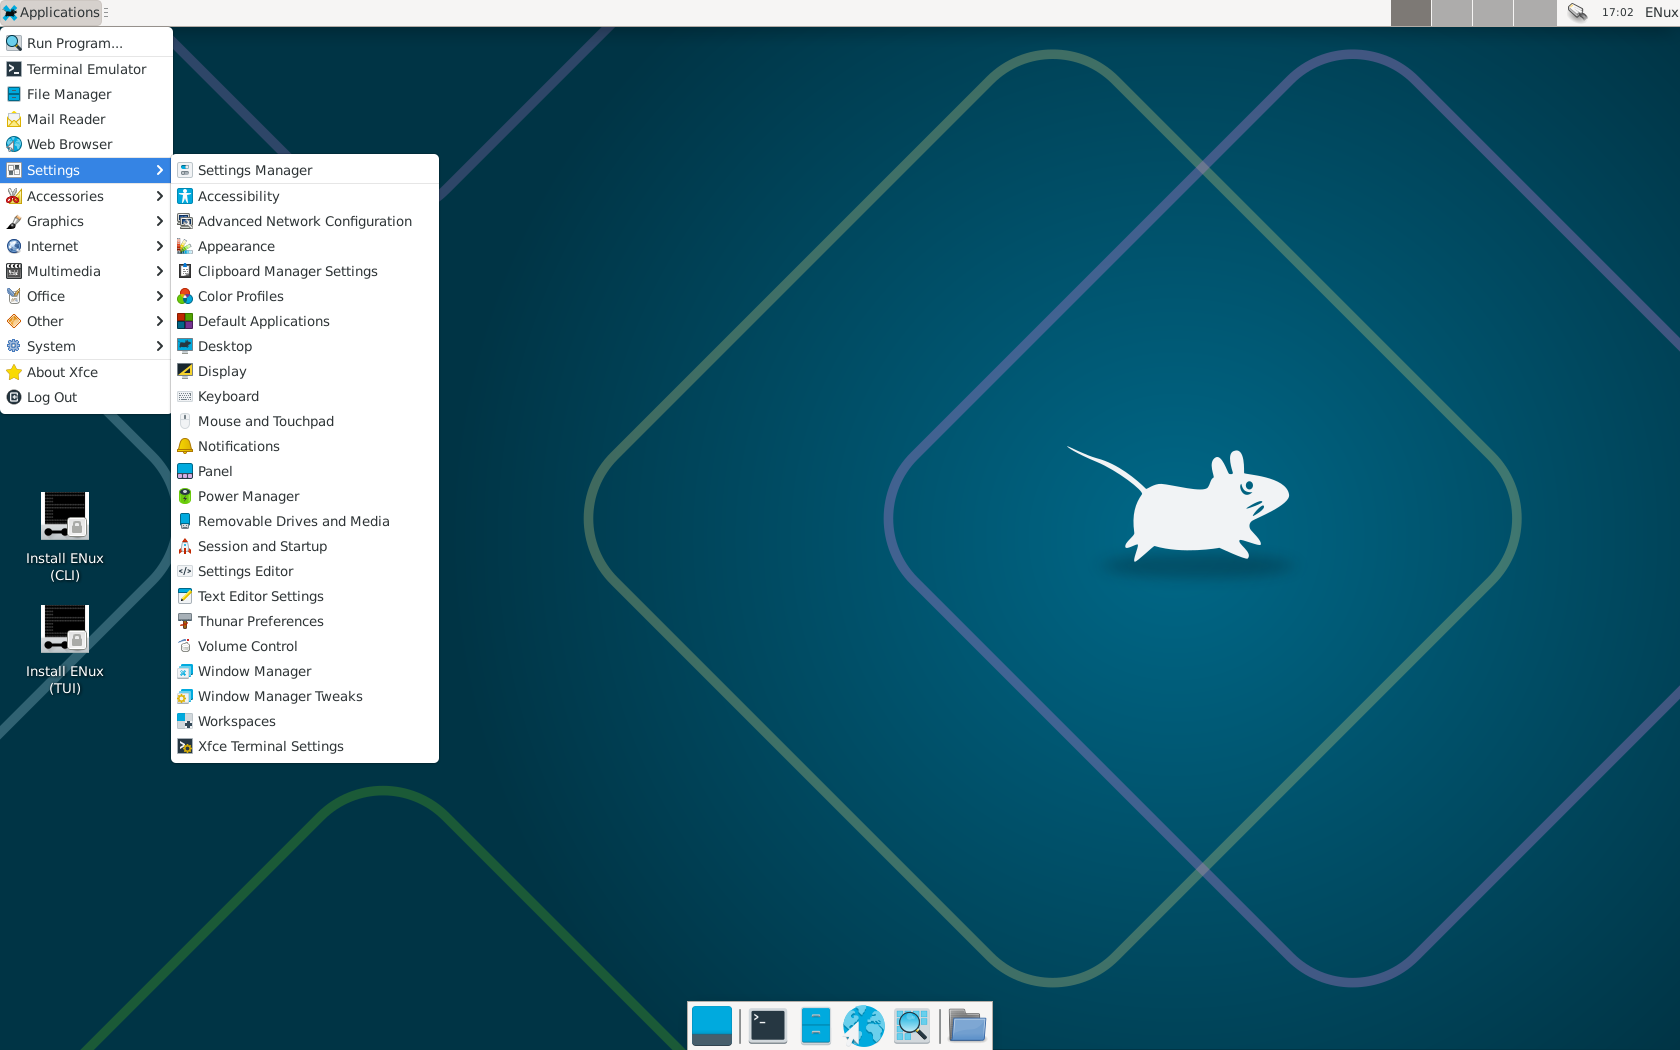Click the Show Desktop icon in the dock
1680x1050 pixels.
coord(712,1026)
